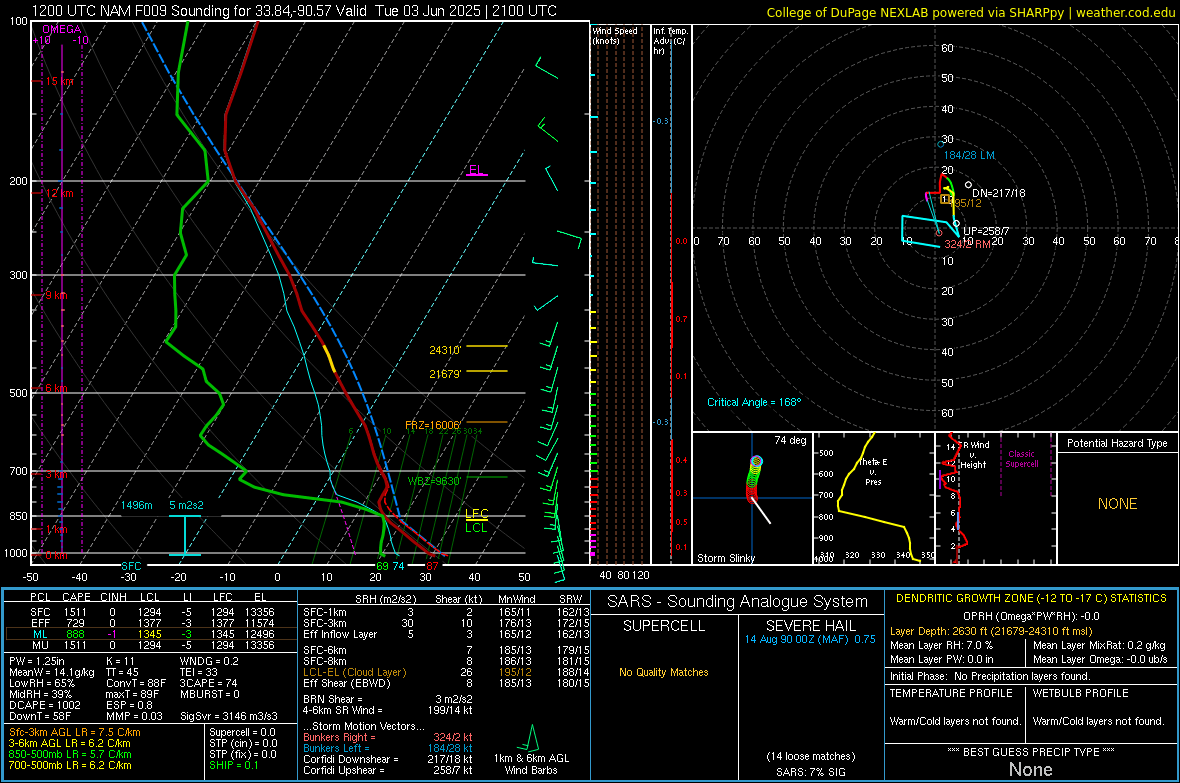This screenshot has width=1180, height=783.
Task: Select the highlighted ML parcel row
Action: pos(151,634)
